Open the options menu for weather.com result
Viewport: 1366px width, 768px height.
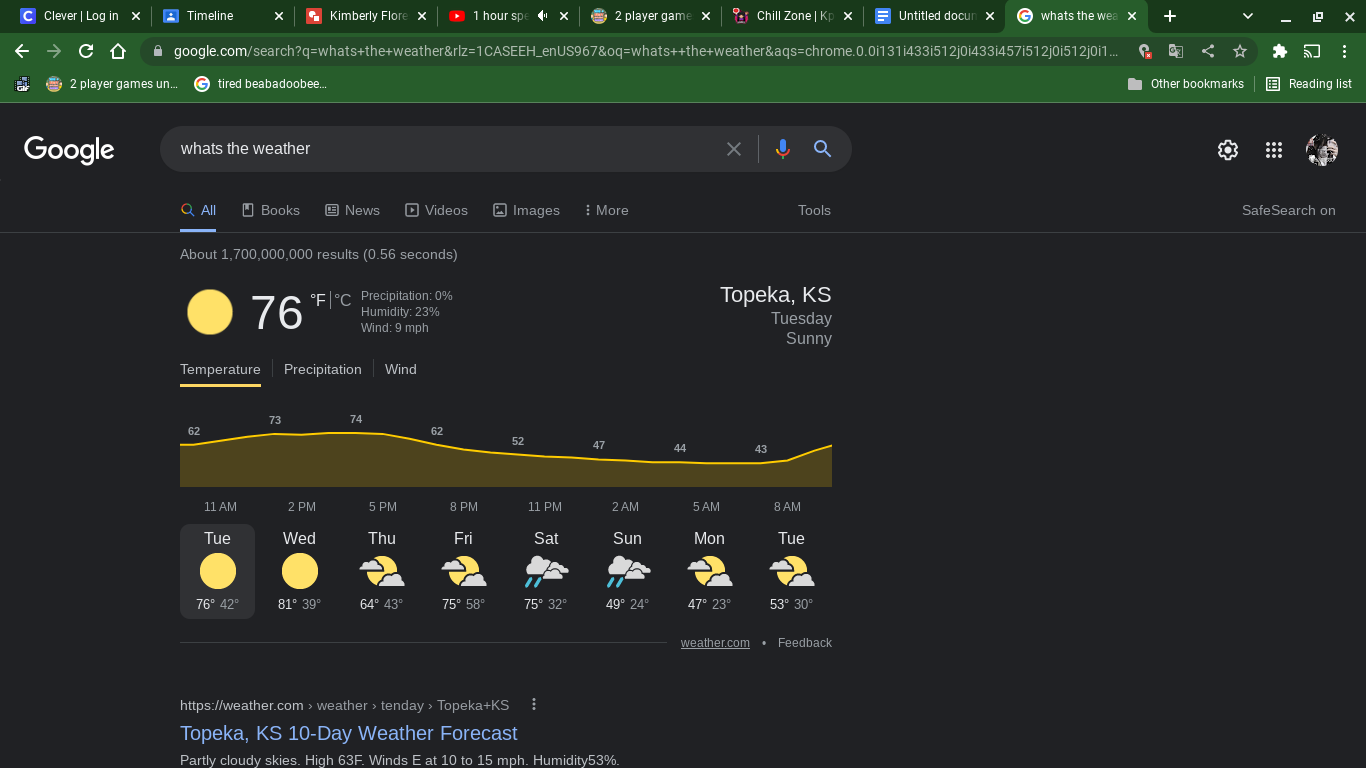pyautogui.click(x=534, y=704)
